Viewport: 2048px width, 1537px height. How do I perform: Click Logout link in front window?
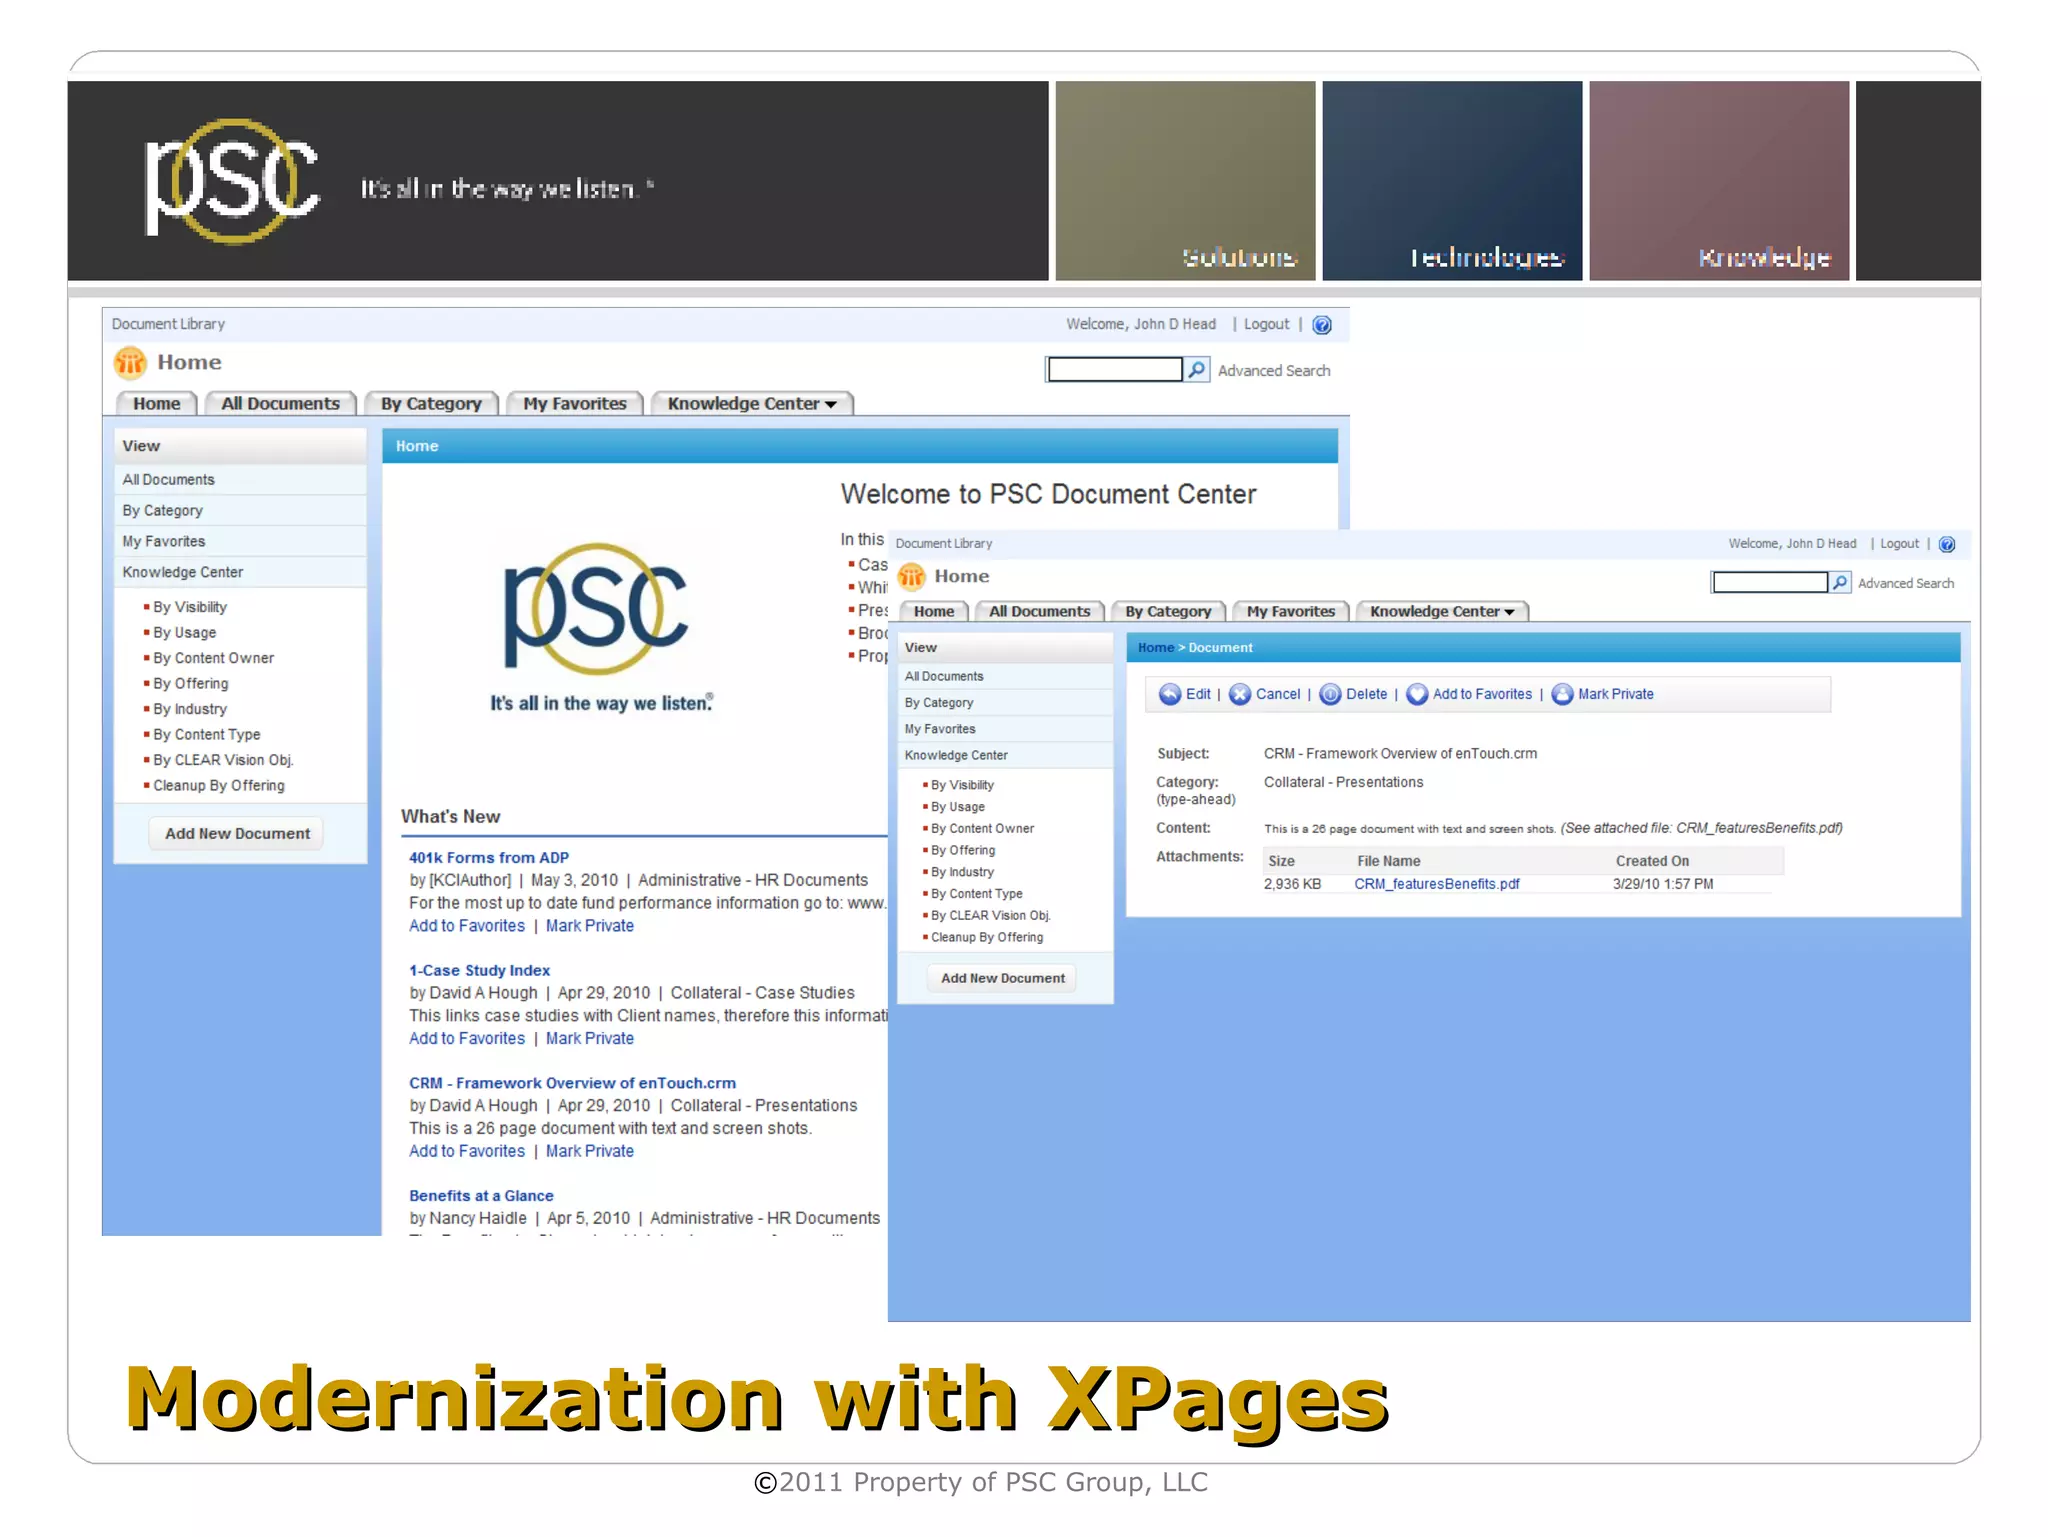pos(1899,544)
